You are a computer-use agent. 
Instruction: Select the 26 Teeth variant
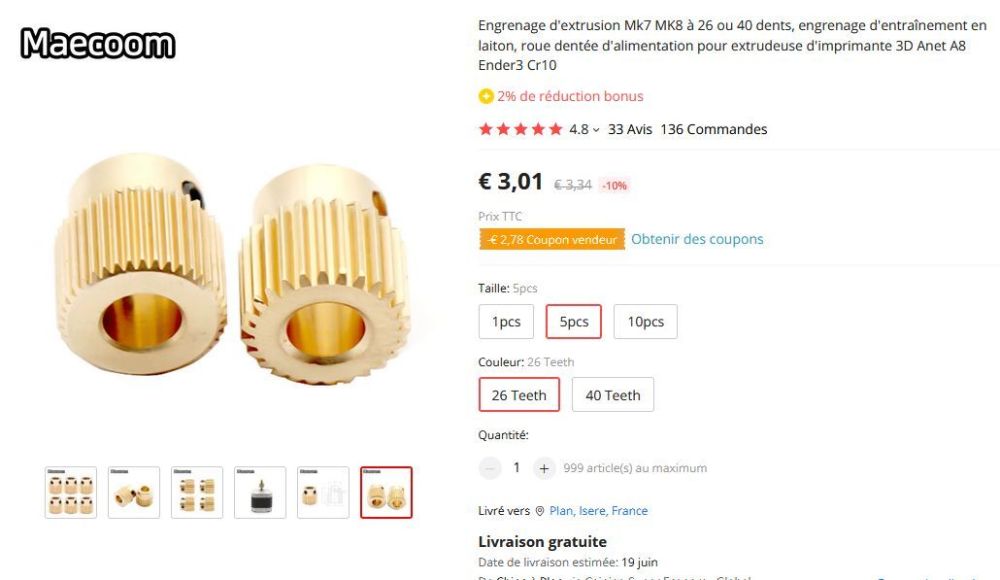[x=519, y=395]
